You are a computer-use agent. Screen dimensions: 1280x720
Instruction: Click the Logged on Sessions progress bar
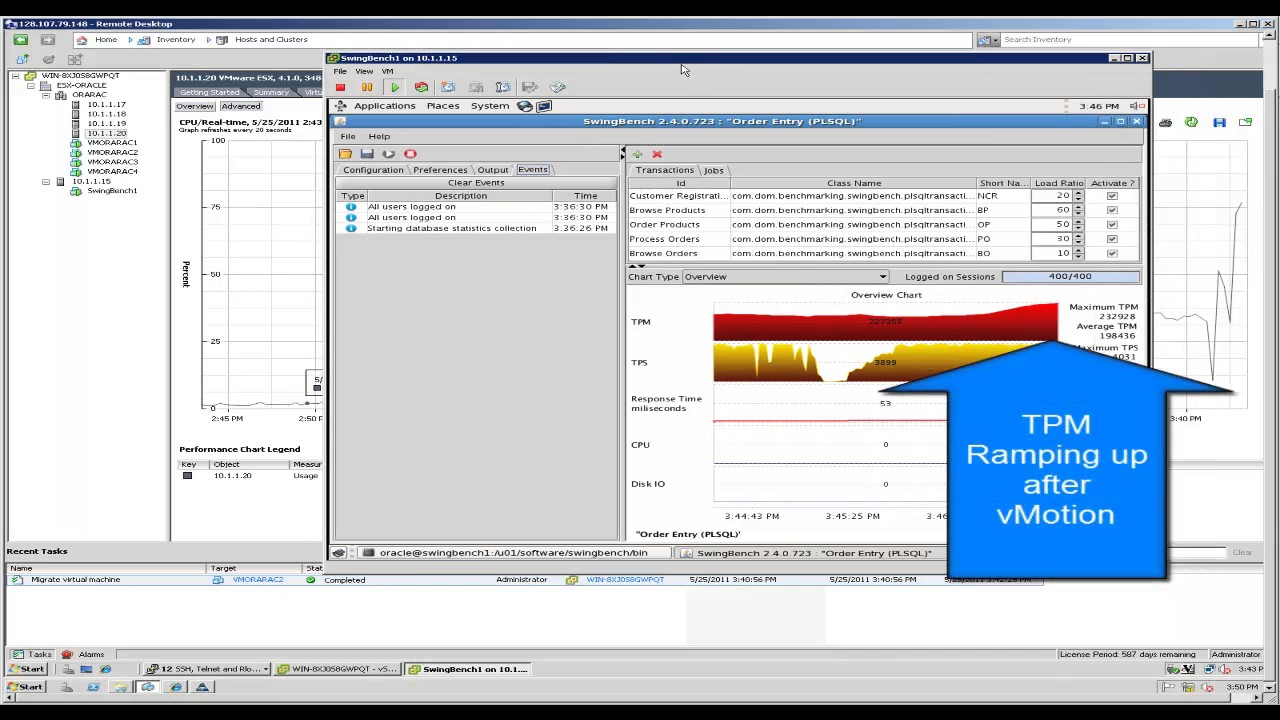(x=1070, y=277)
